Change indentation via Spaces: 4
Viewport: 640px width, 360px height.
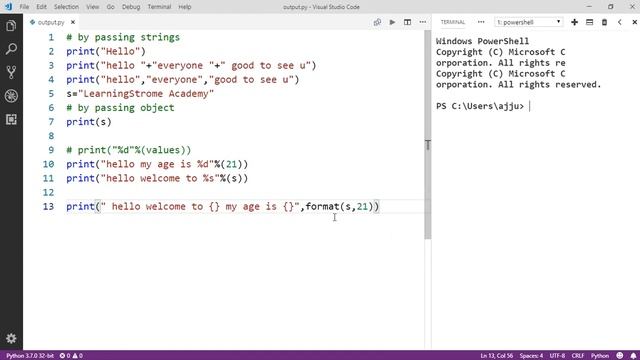(x=531, y=356)
